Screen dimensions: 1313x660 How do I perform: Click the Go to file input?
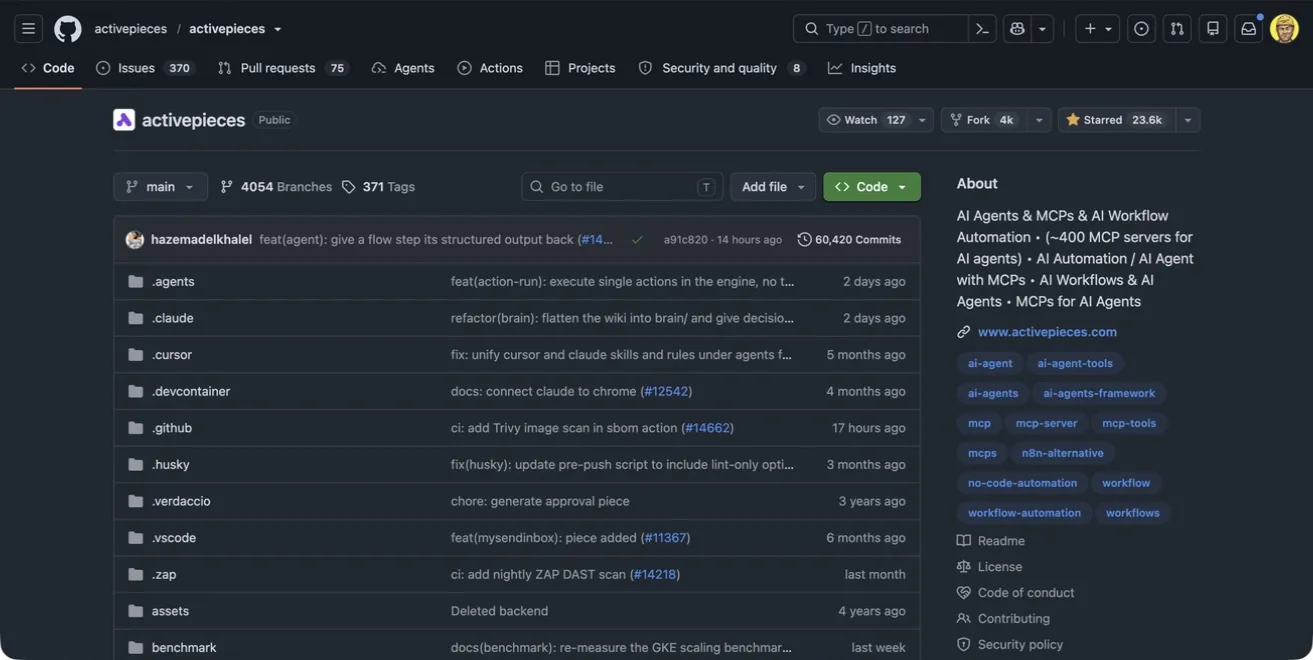point(621,187)
